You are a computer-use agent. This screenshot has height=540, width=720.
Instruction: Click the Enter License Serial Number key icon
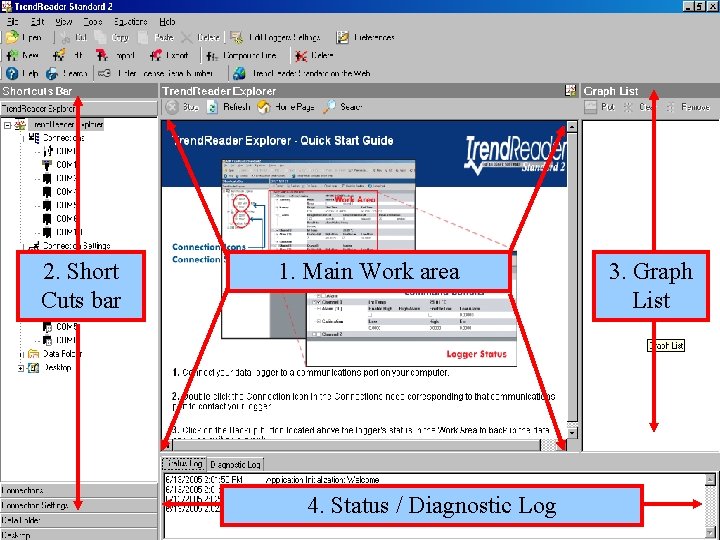105,73
